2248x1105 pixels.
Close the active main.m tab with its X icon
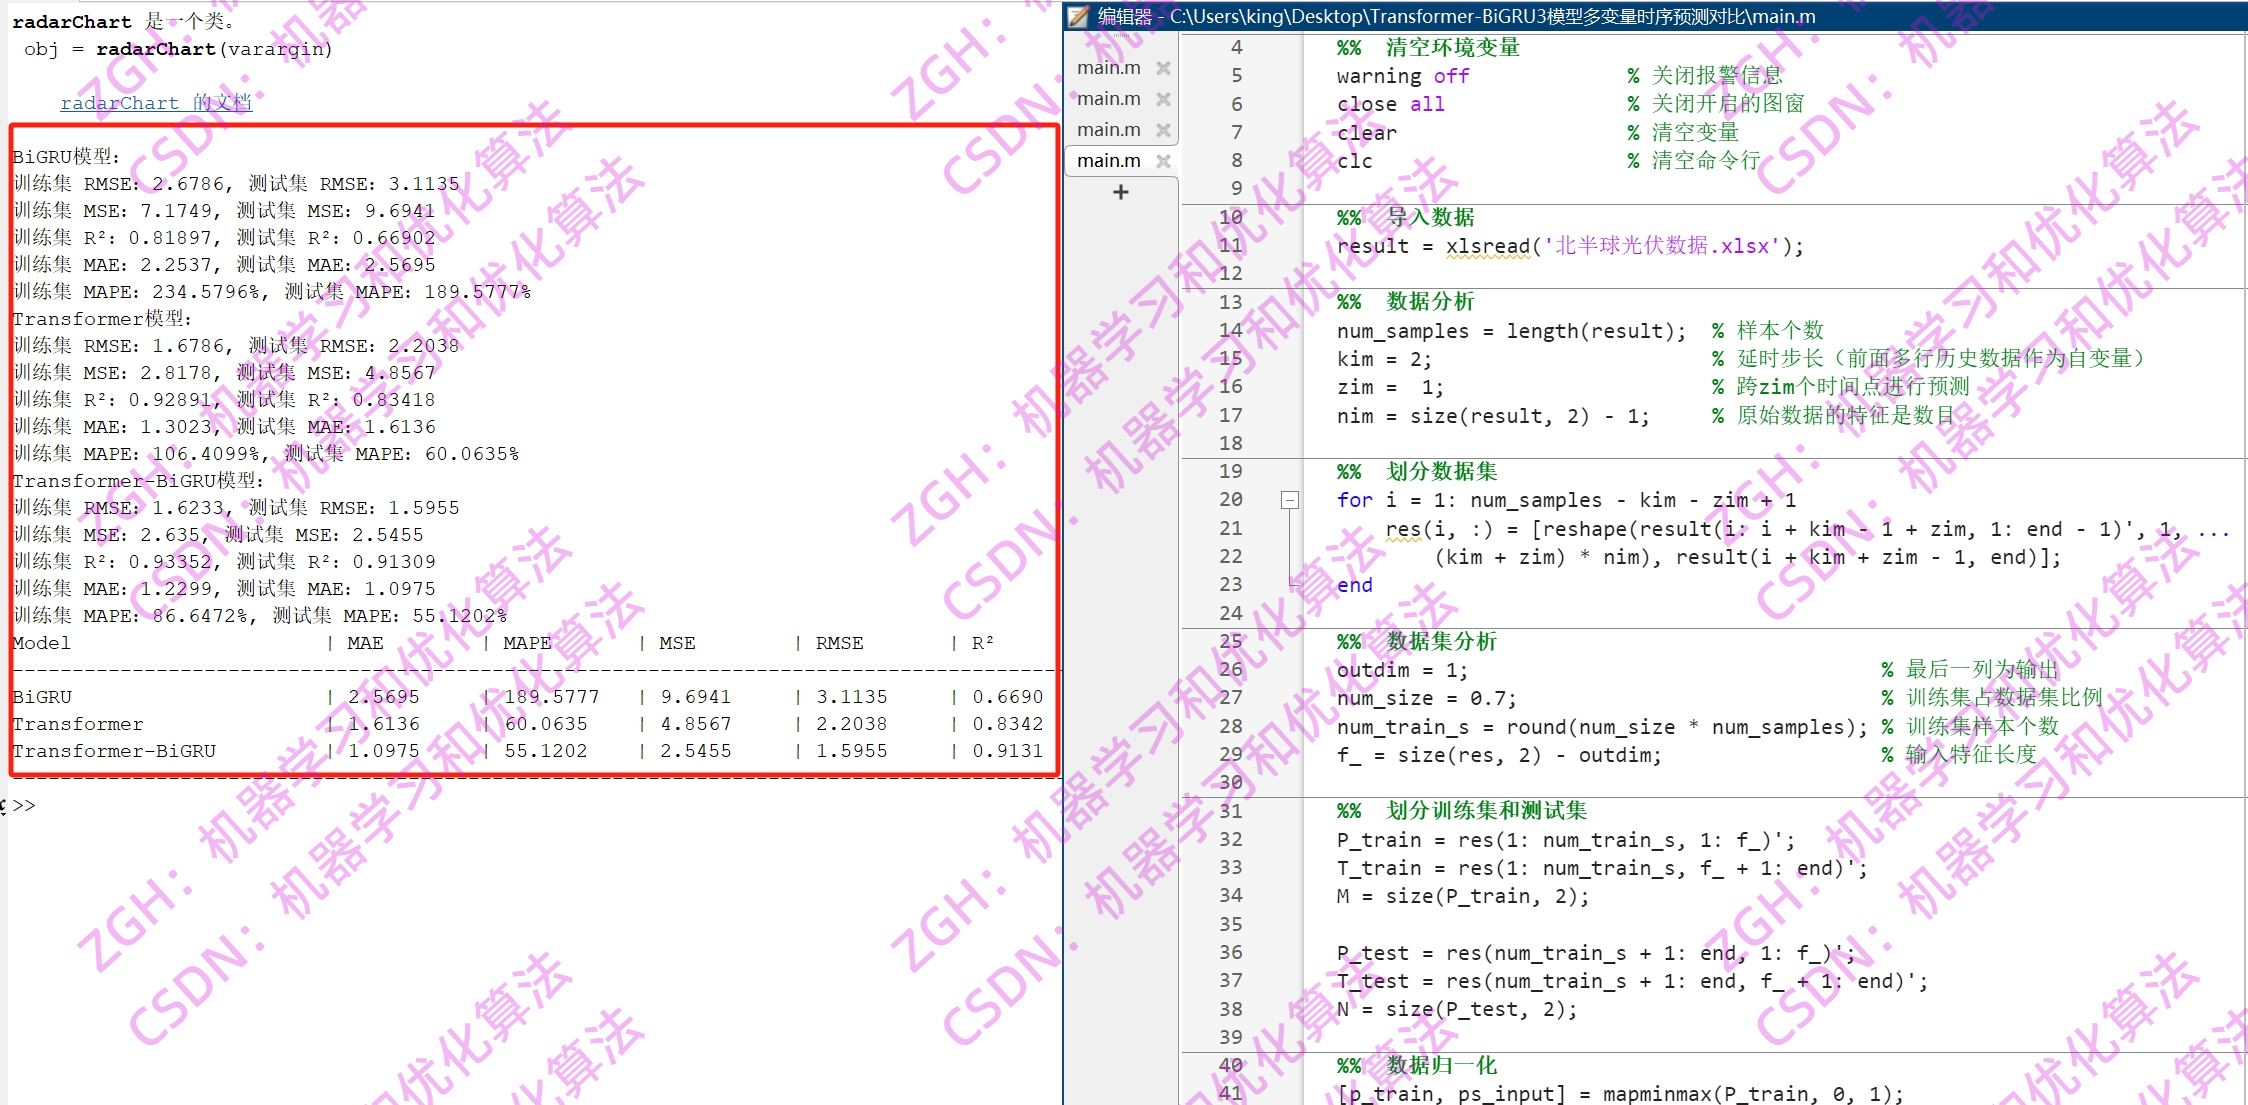tap(1162, 160)
